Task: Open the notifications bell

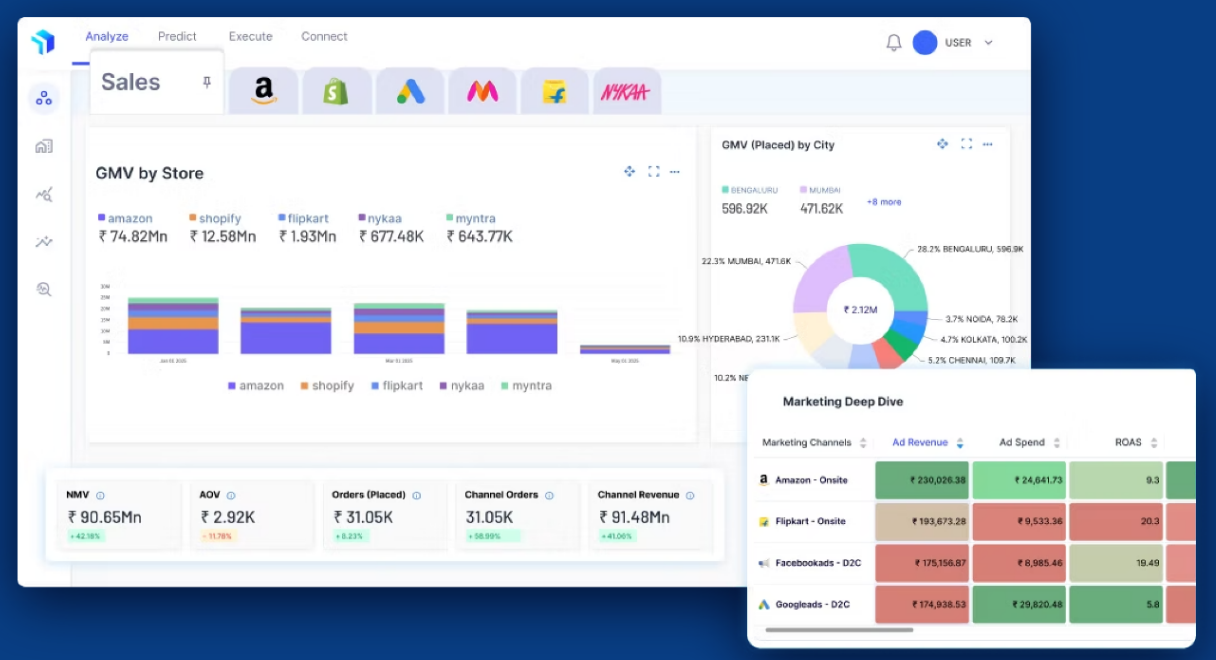Action: [x=894, y=43]
